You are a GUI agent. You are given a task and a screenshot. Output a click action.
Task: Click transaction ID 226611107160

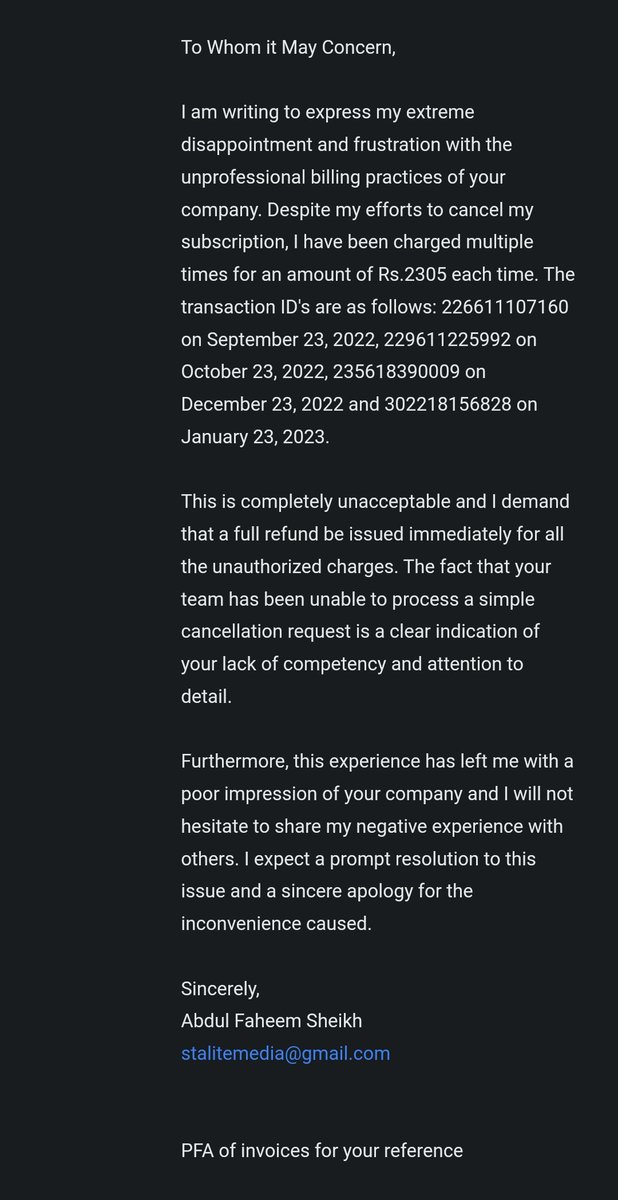tap(503, 307)
